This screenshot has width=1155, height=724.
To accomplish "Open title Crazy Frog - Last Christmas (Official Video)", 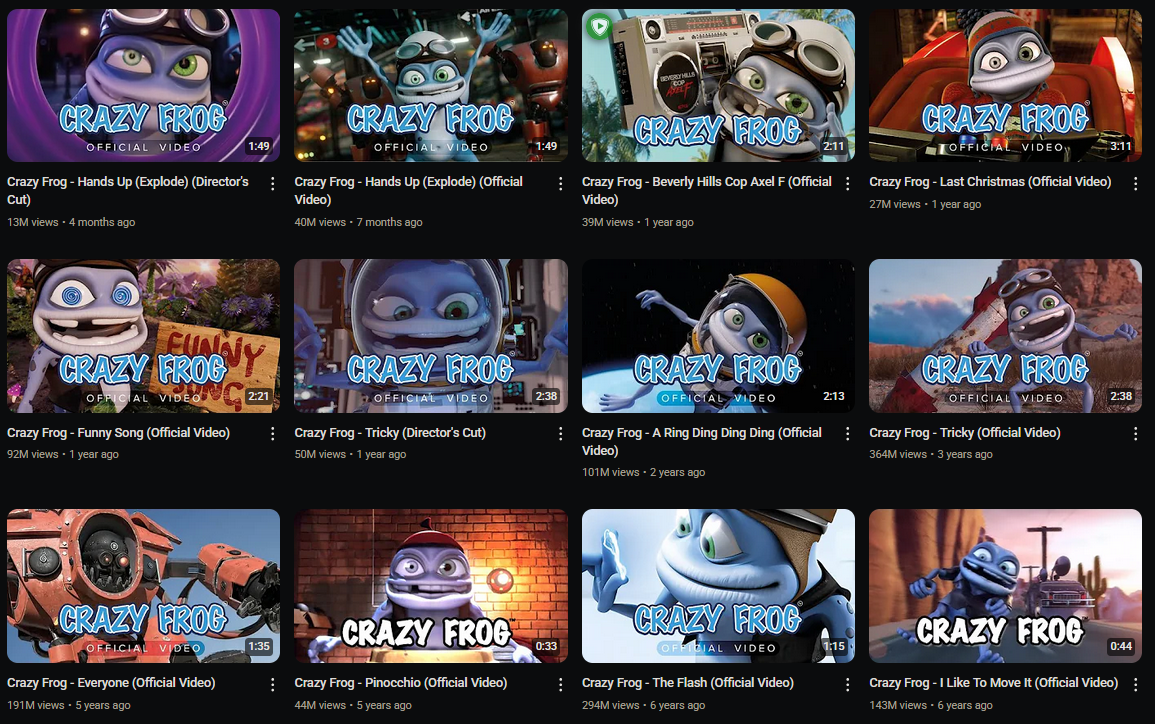I will (990, 182).
